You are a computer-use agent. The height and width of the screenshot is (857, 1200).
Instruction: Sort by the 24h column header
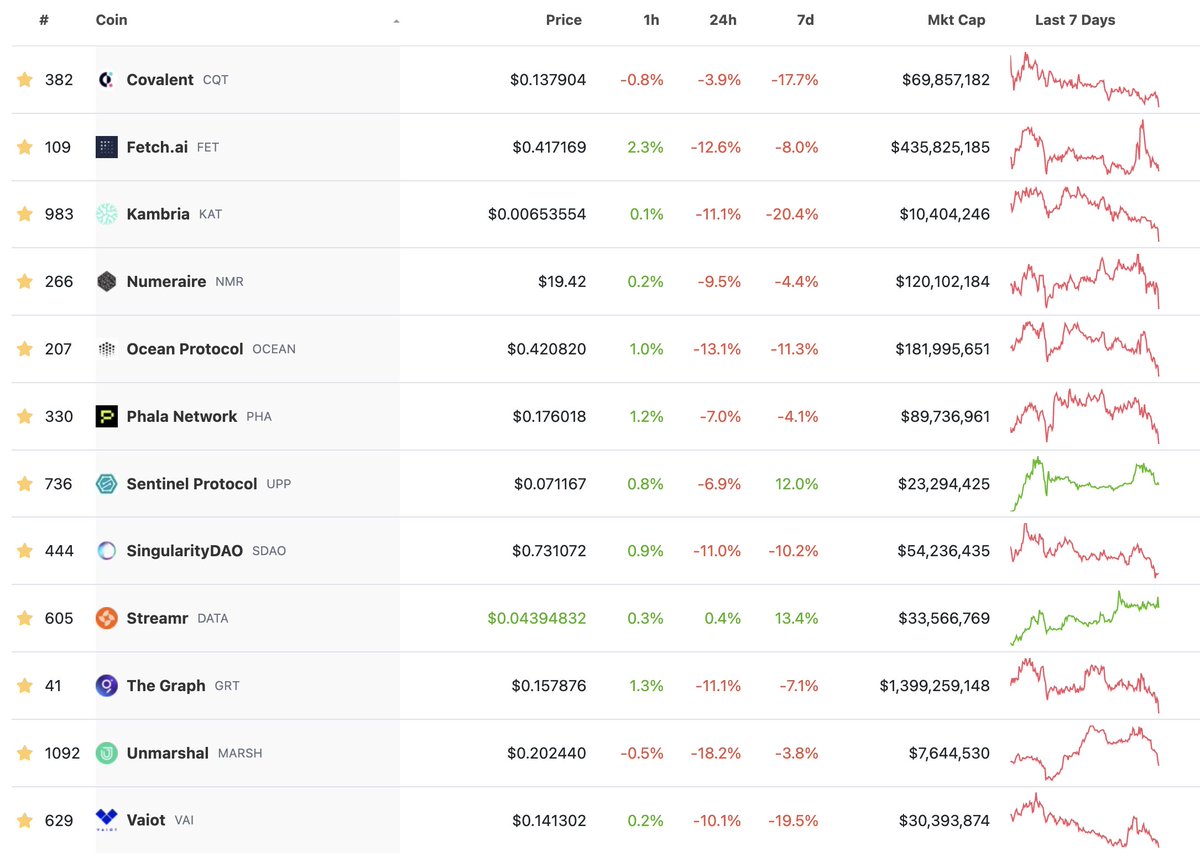[723, 20]
